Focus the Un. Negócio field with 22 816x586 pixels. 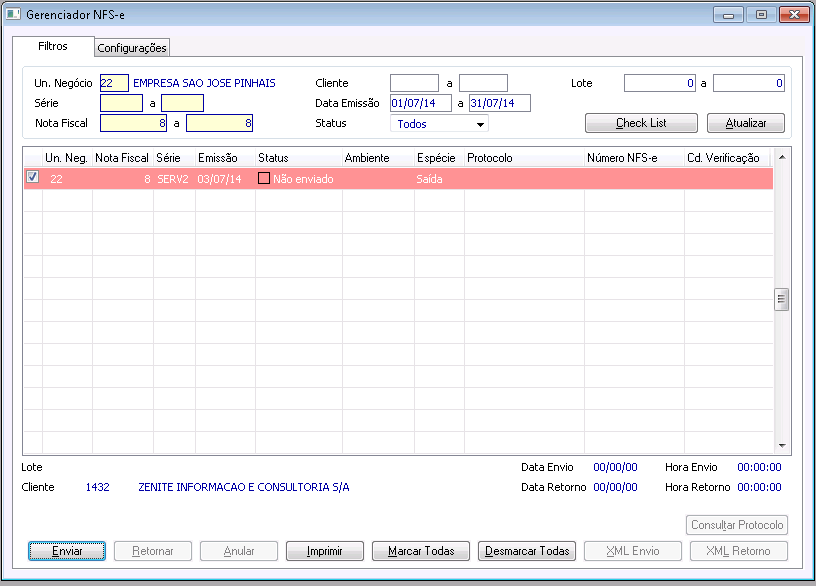(114, 83)
